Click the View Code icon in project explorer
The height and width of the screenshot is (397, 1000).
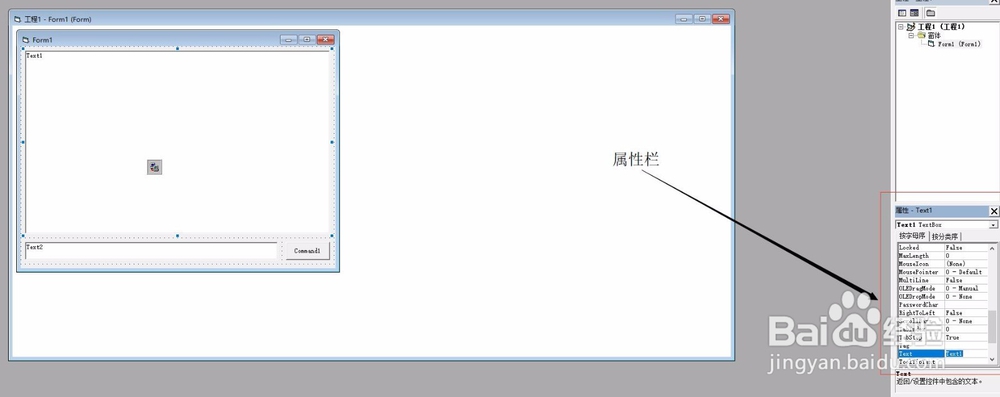(x=902, y=13)
